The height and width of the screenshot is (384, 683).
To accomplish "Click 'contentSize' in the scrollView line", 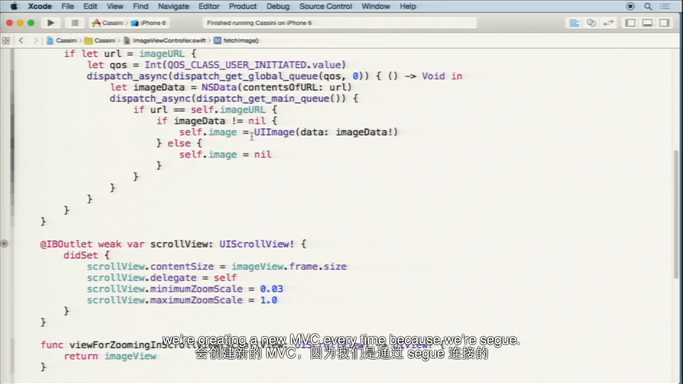I will pyautogui.click(x=182, y=266).
